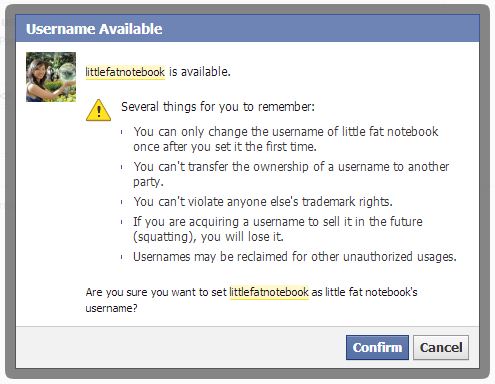This screenshot has width=495, height=384.
Task: Click the profile picture thumbnail
Action: 51,77
